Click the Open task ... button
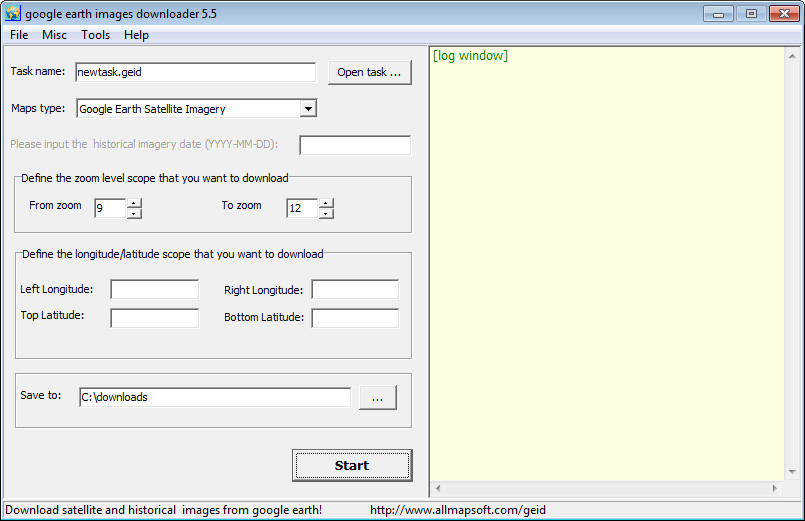 [370, 72]
